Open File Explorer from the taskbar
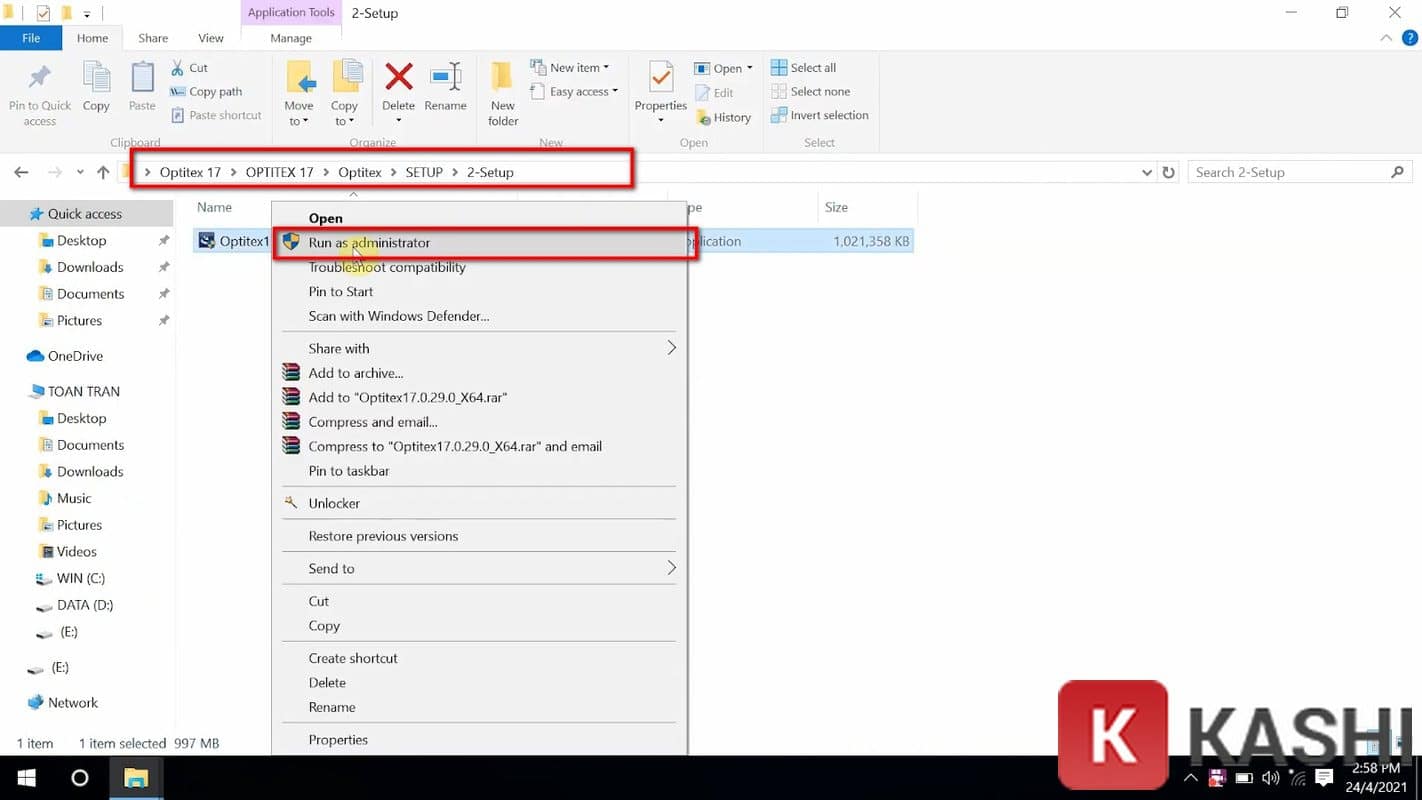1422x800 pixels. coord(136,778)
